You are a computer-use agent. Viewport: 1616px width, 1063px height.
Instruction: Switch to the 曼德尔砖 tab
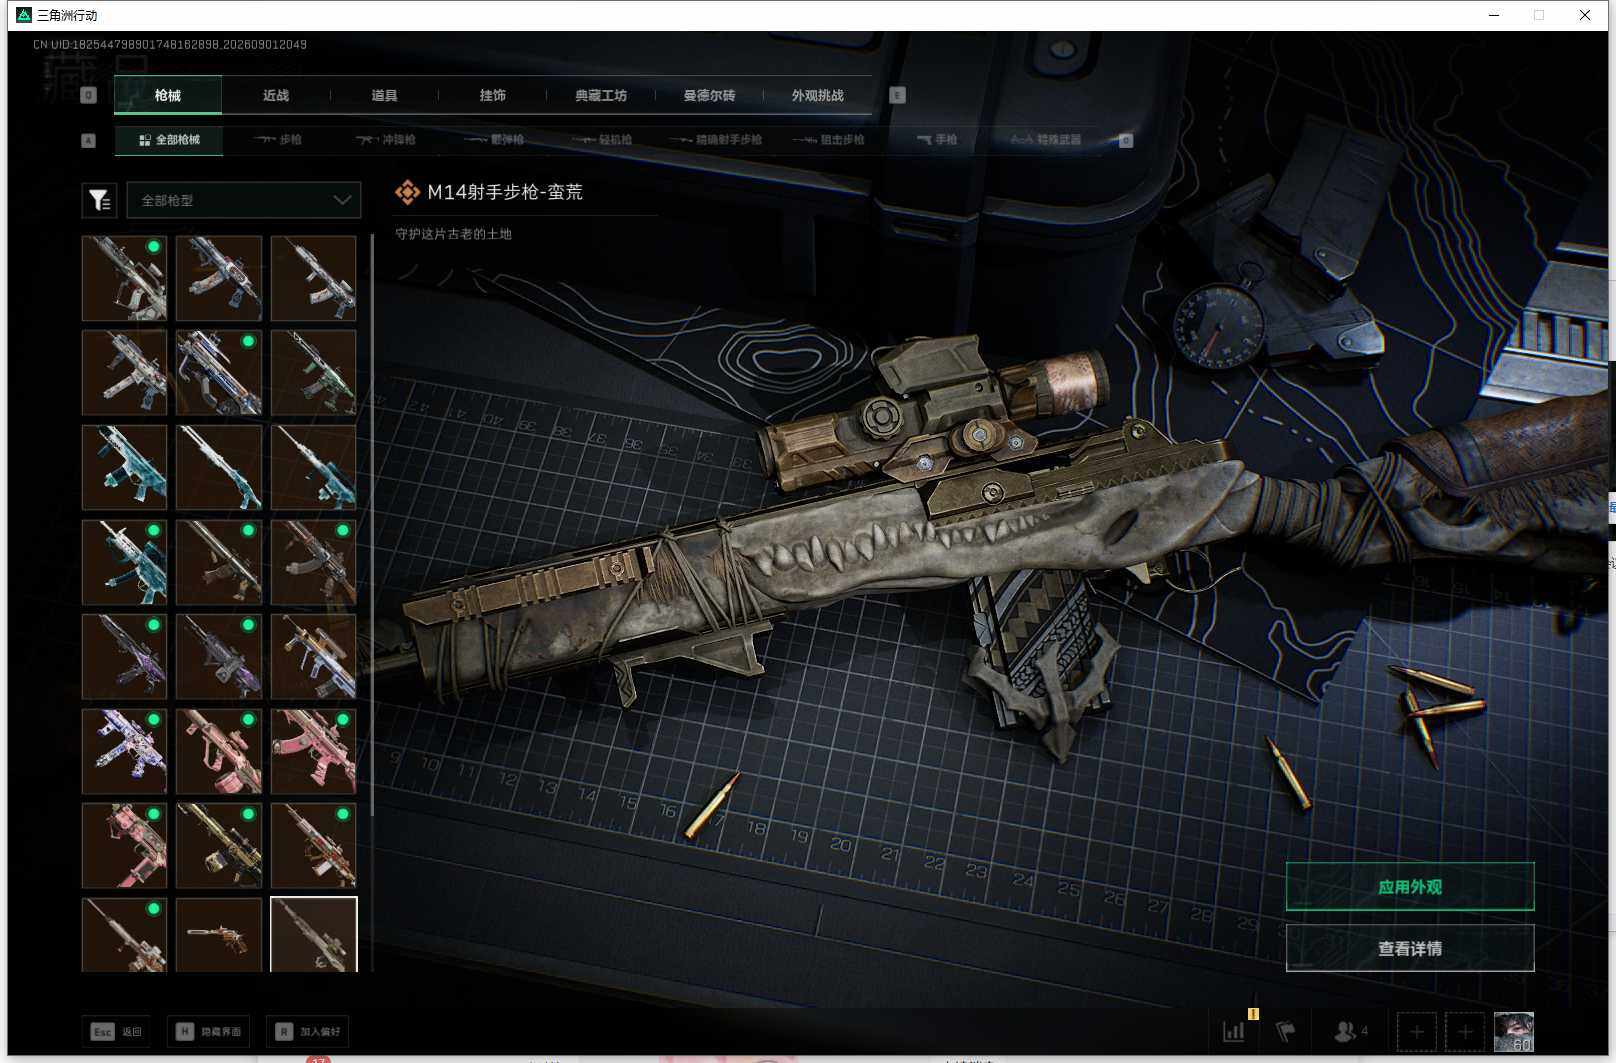(x=709, y=96)
